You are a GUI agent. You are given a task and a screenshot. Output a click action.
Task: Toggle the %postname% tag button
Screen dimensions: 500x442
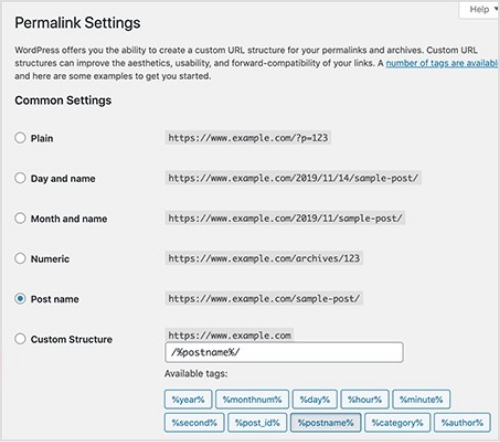(326, 423)
